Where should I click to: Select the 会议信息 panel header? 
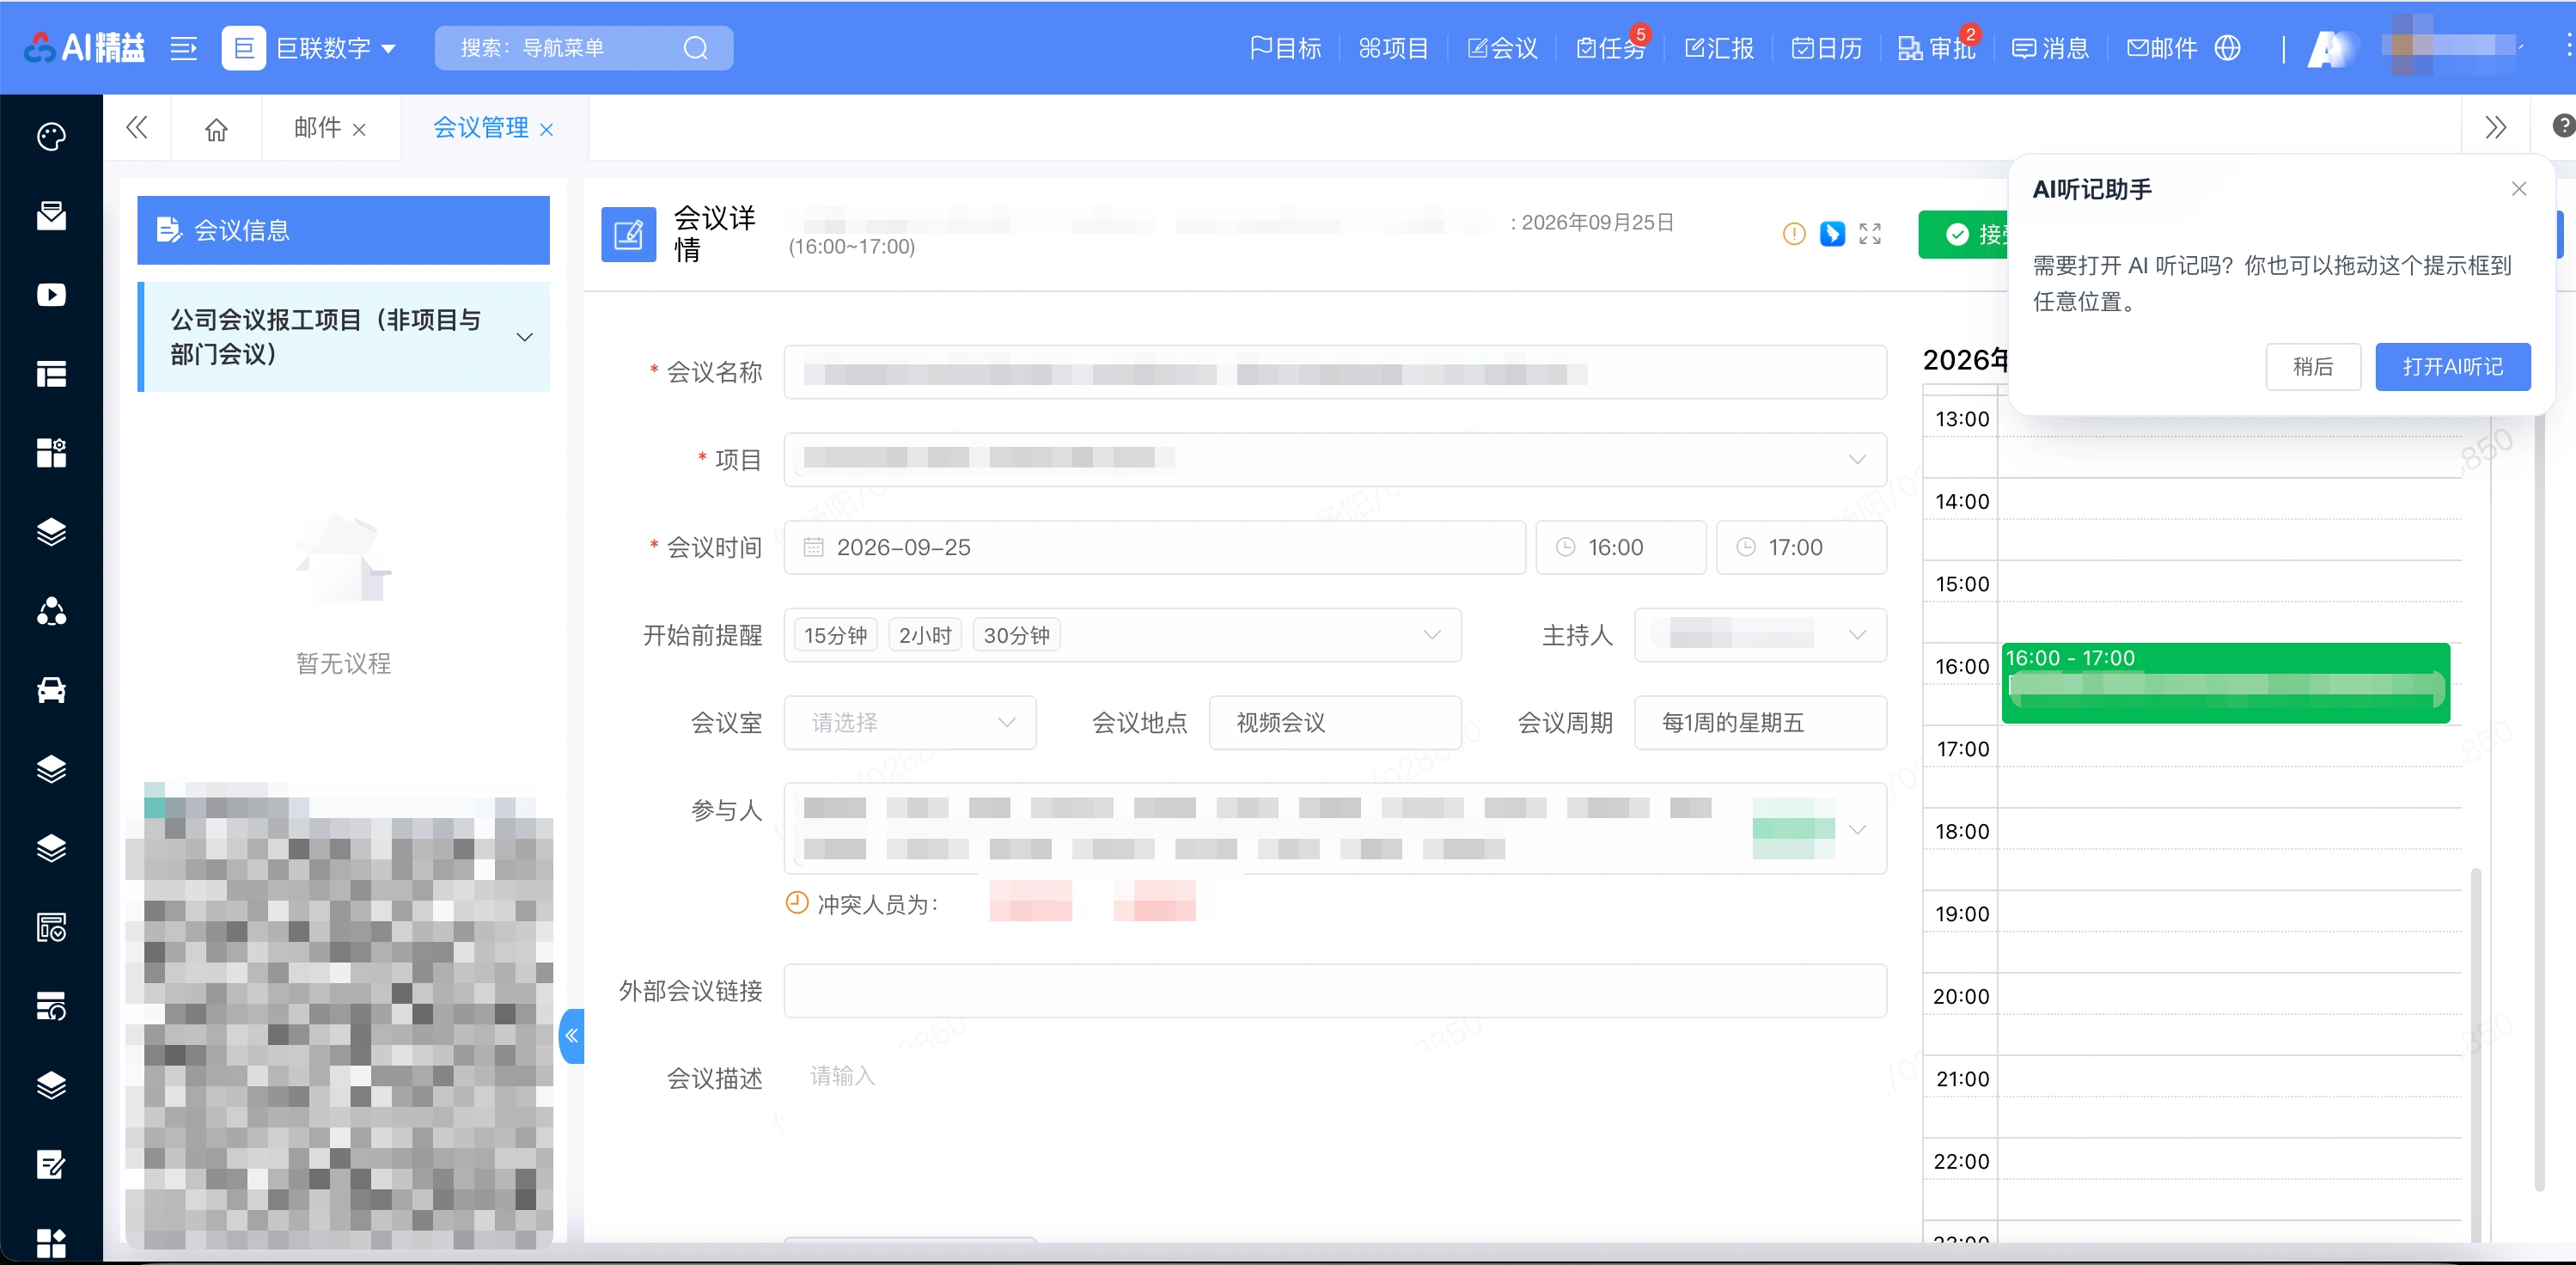click(x=343, y=230)
